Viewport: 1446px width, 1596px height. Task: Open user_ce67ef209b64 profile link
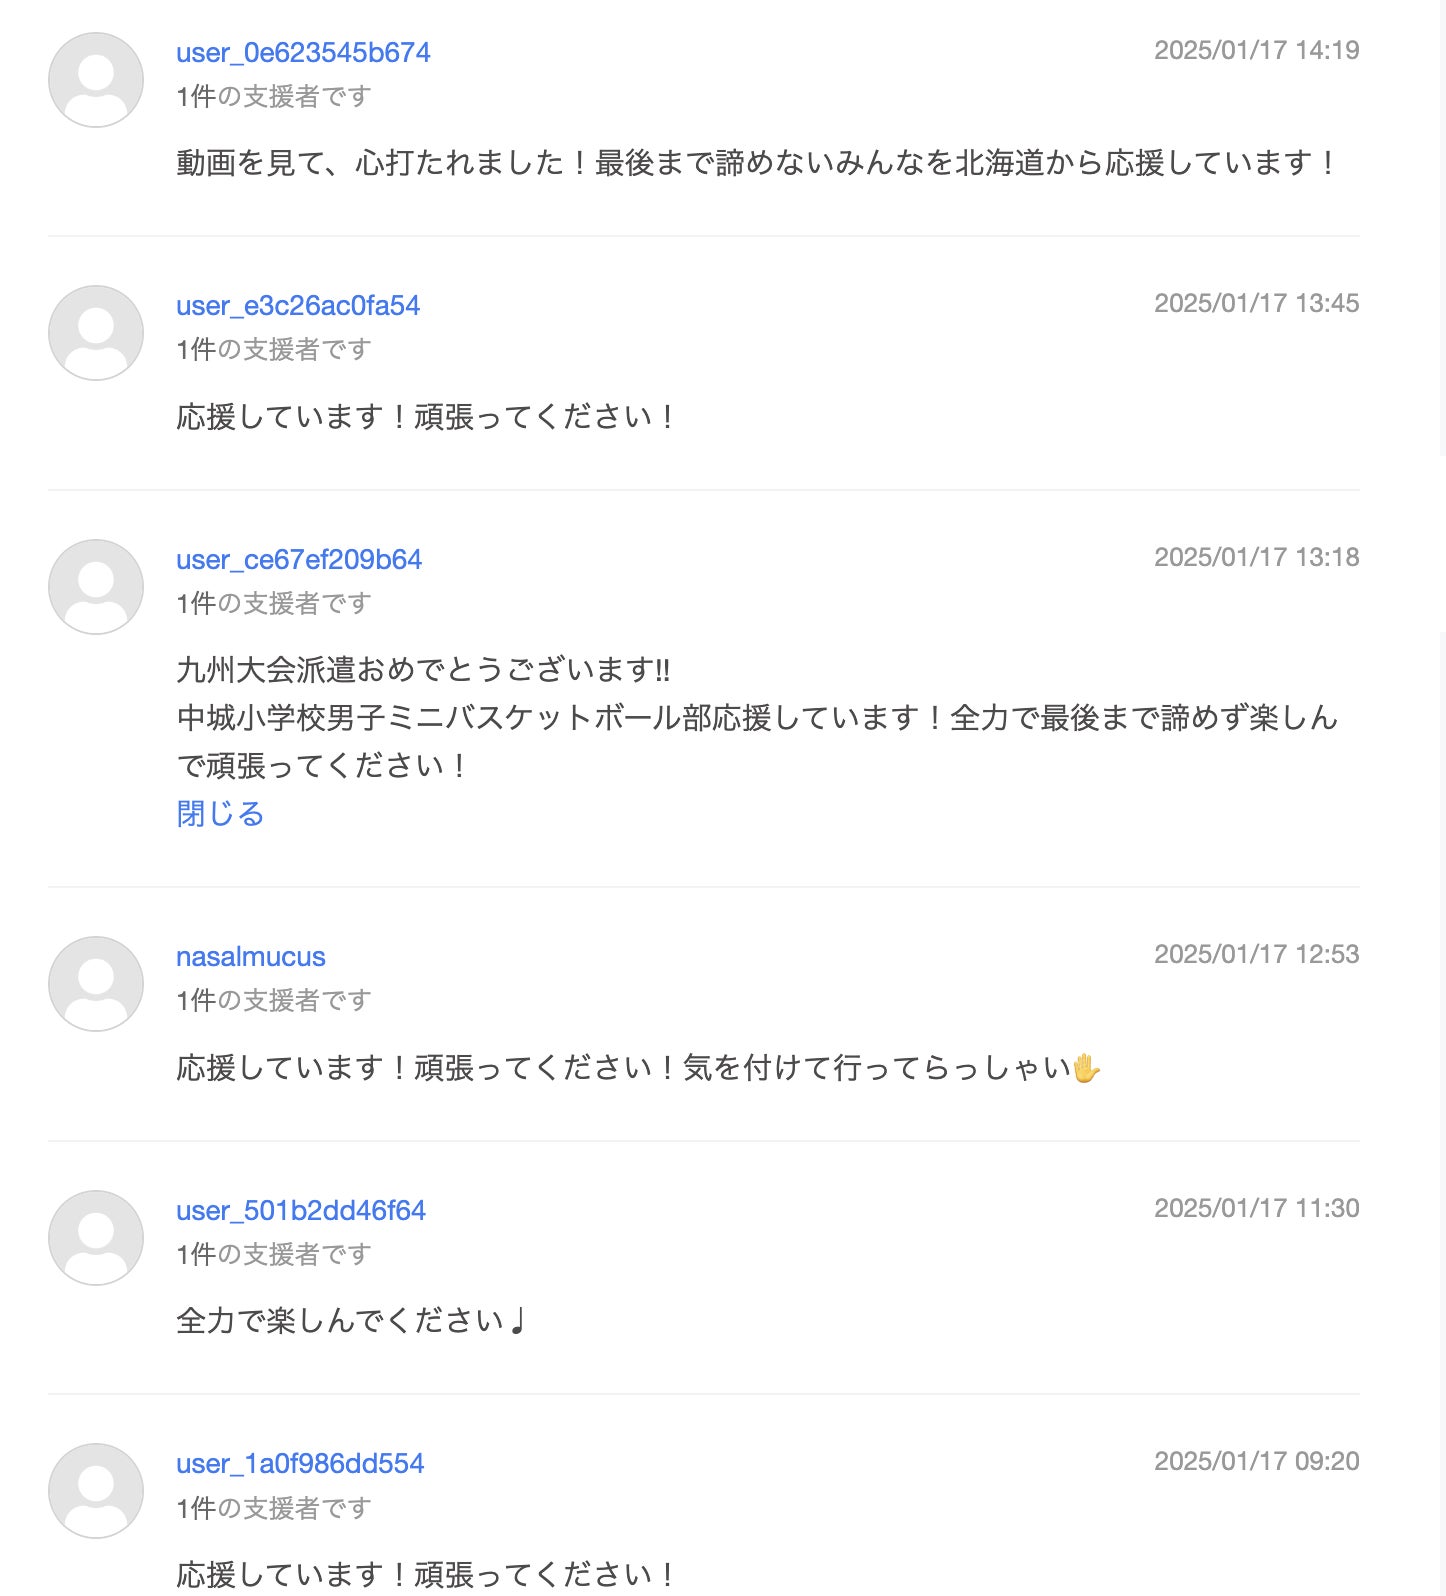299,560
